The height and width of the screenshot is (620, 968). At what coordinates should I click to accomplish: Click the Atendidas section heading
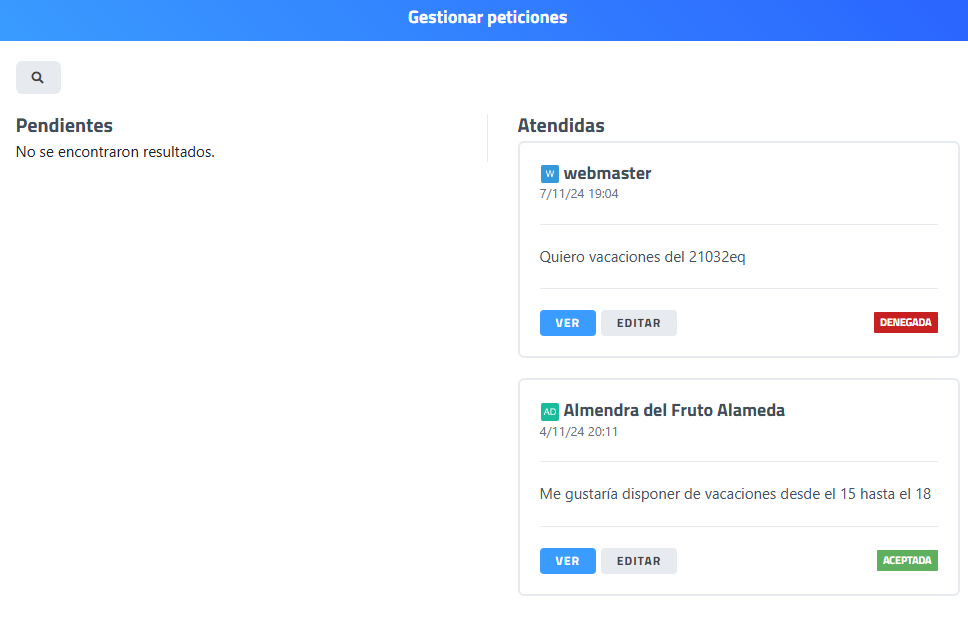560,126
